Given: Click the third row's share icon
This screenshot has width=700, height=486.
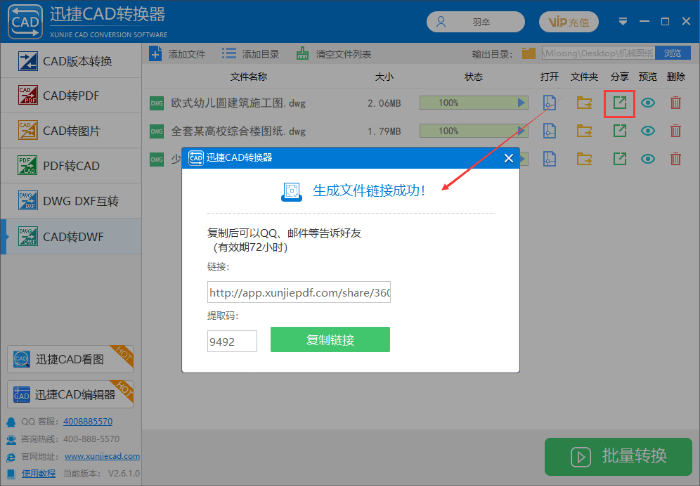Looking at the screenshot, I should pos(619,159).
